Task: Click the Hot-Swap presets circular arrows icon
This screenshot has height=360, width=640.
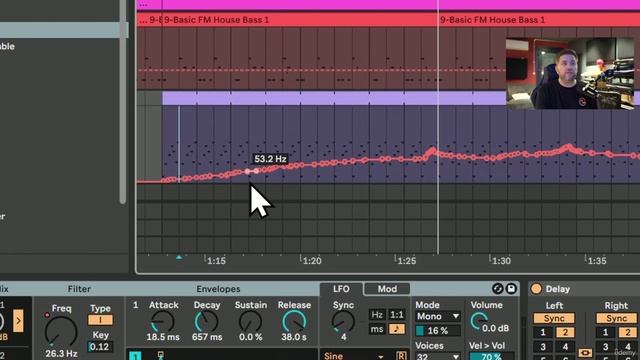Action: pos(497,289)
